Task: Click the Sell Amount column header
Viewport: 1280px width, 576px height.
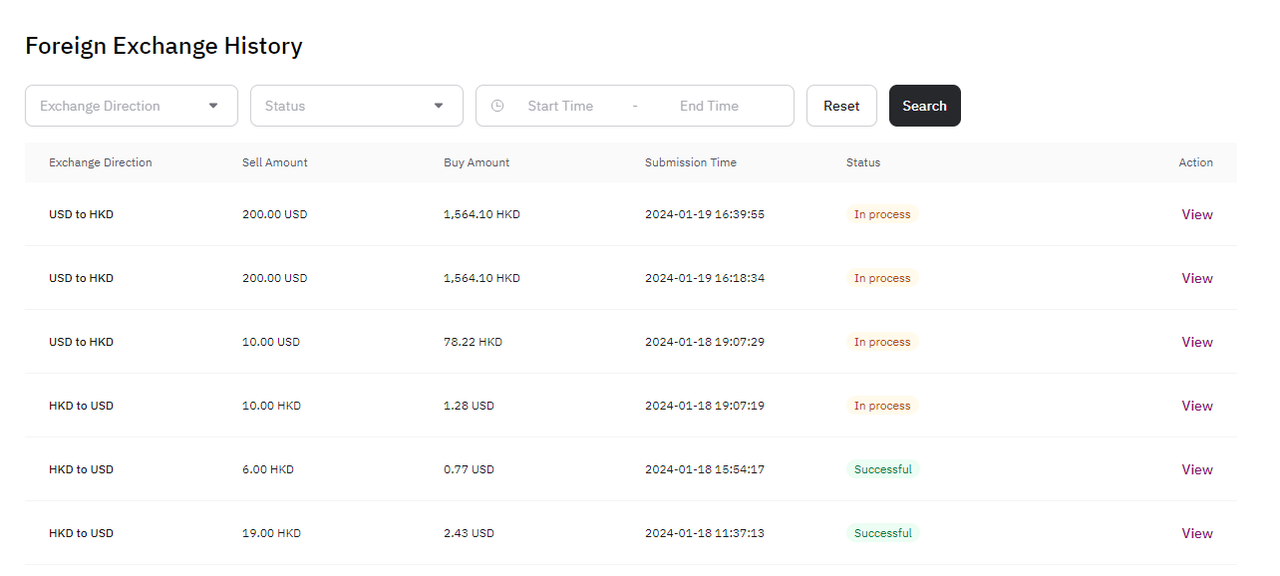Action: point(275,162)
